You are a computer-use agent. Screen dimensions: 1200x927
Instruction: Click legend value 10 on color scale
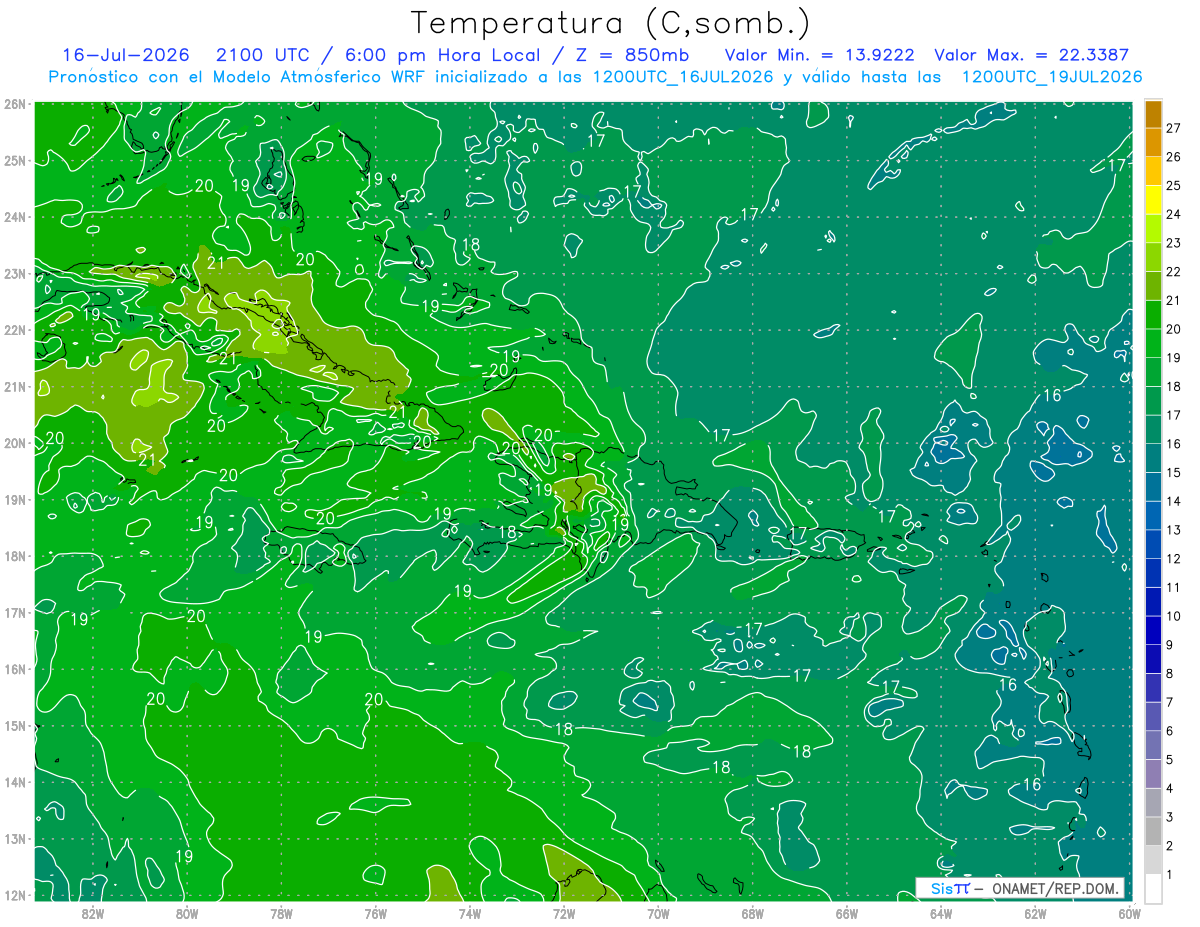click(1173, 617)
